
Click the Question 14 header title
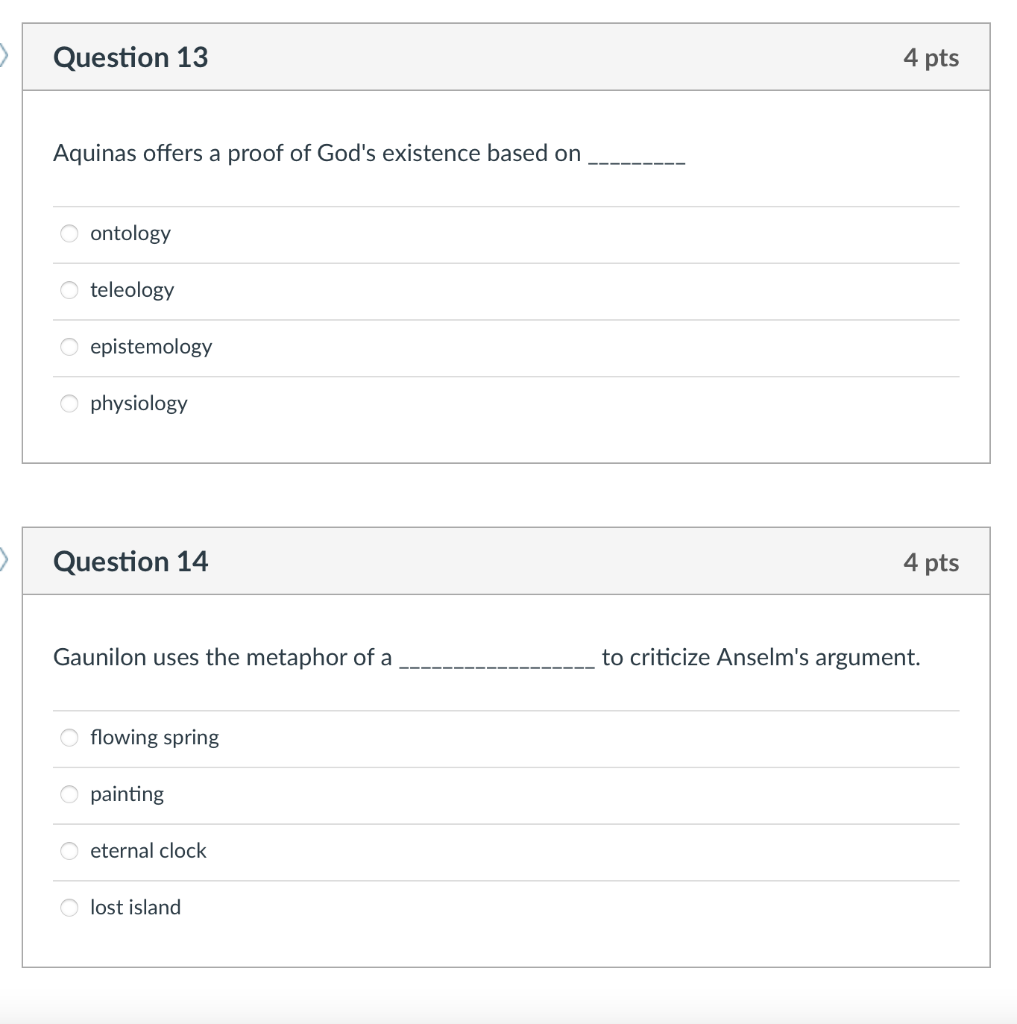(x=130, y=561)
